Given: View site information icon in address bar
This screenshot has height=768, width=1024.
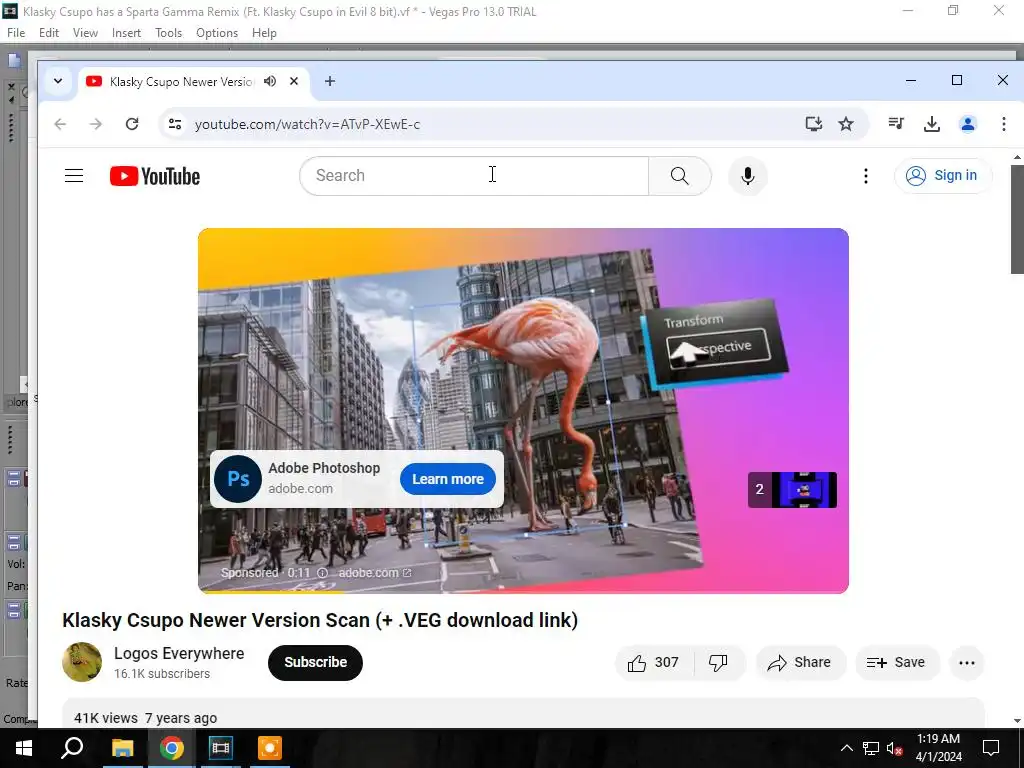Looking at the screenshot, I should click(x=175, y=124).
